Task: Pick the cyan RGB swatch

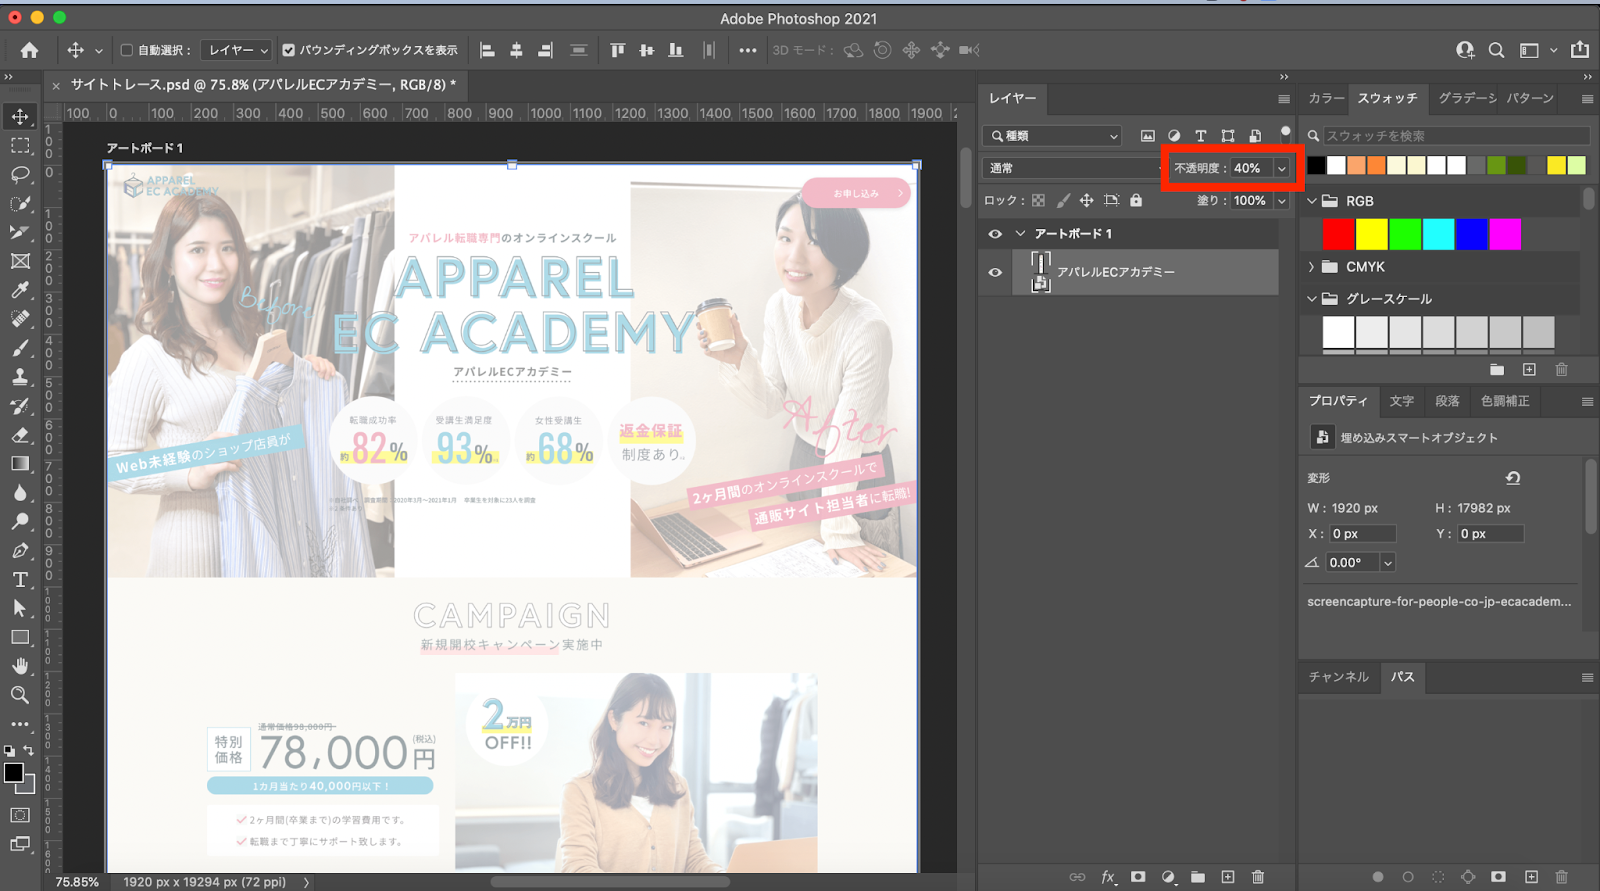Action: (1438, 234)
